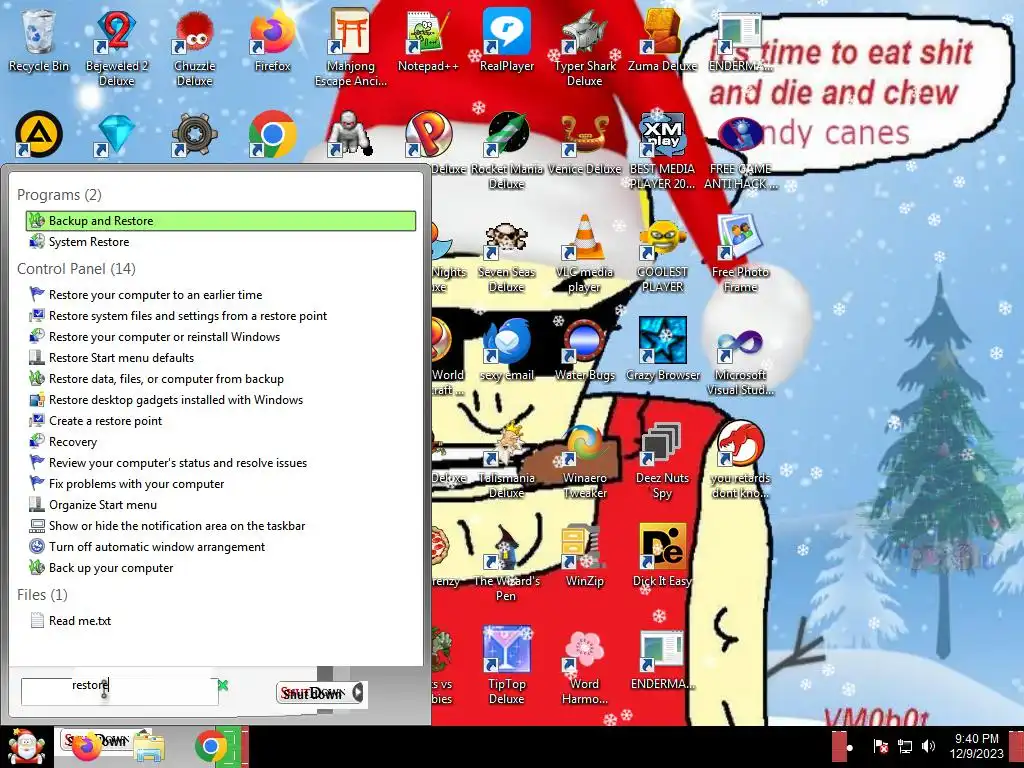The width and height of the screenshot is (1024, 768).
Task: Open the volume speaker tray icon
Action: (x=928, y=746)
